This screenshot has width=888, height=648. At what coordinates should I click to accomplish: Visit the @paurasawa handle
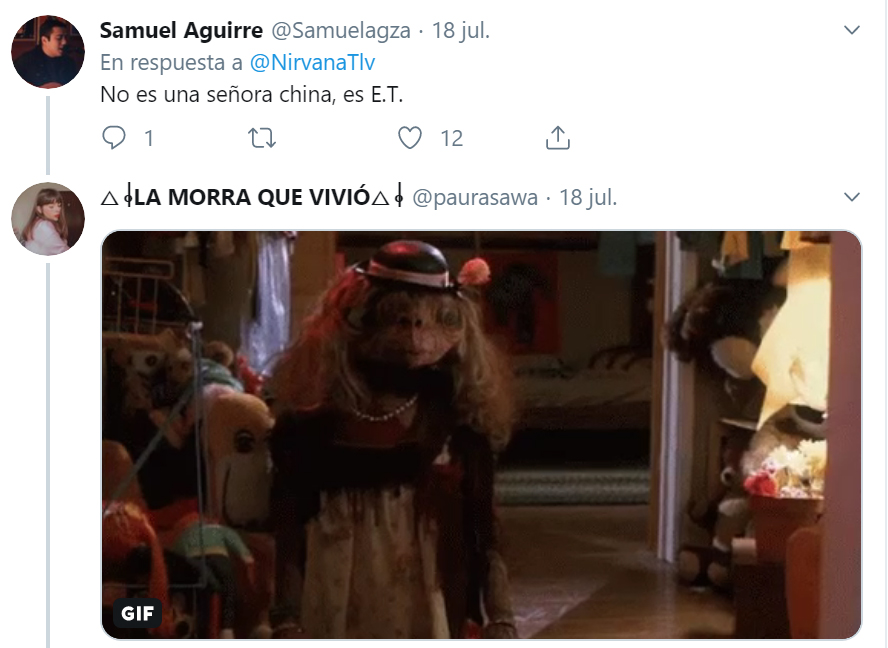point(475,198)
